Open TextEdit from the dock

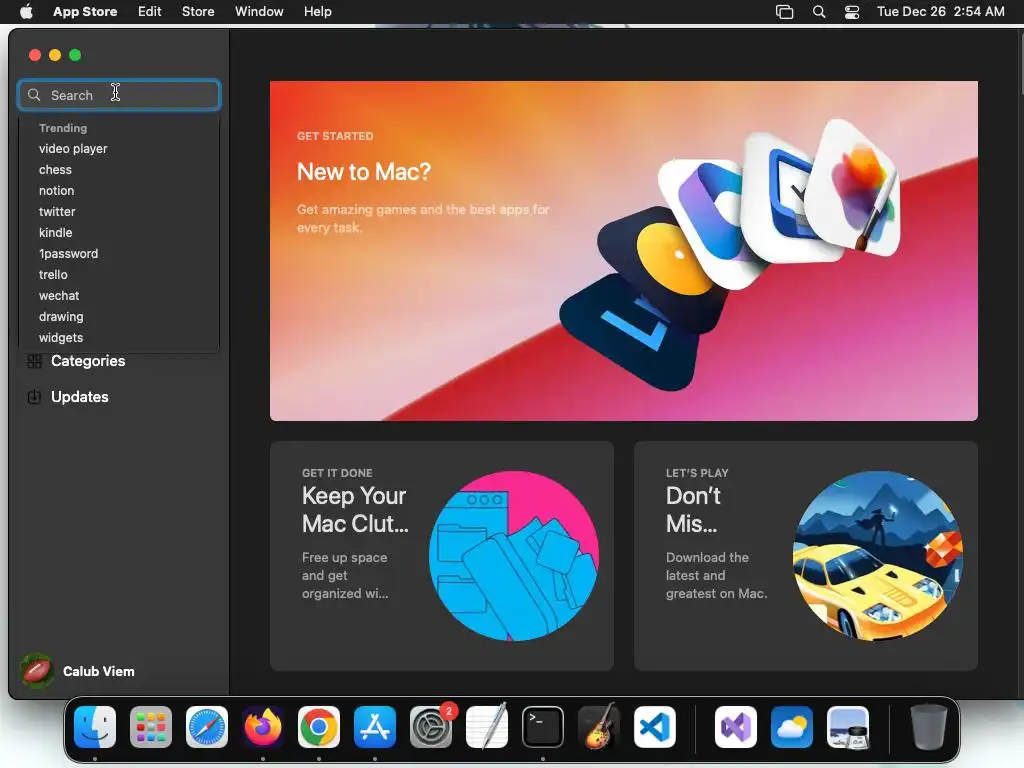[x=487, y=727]
